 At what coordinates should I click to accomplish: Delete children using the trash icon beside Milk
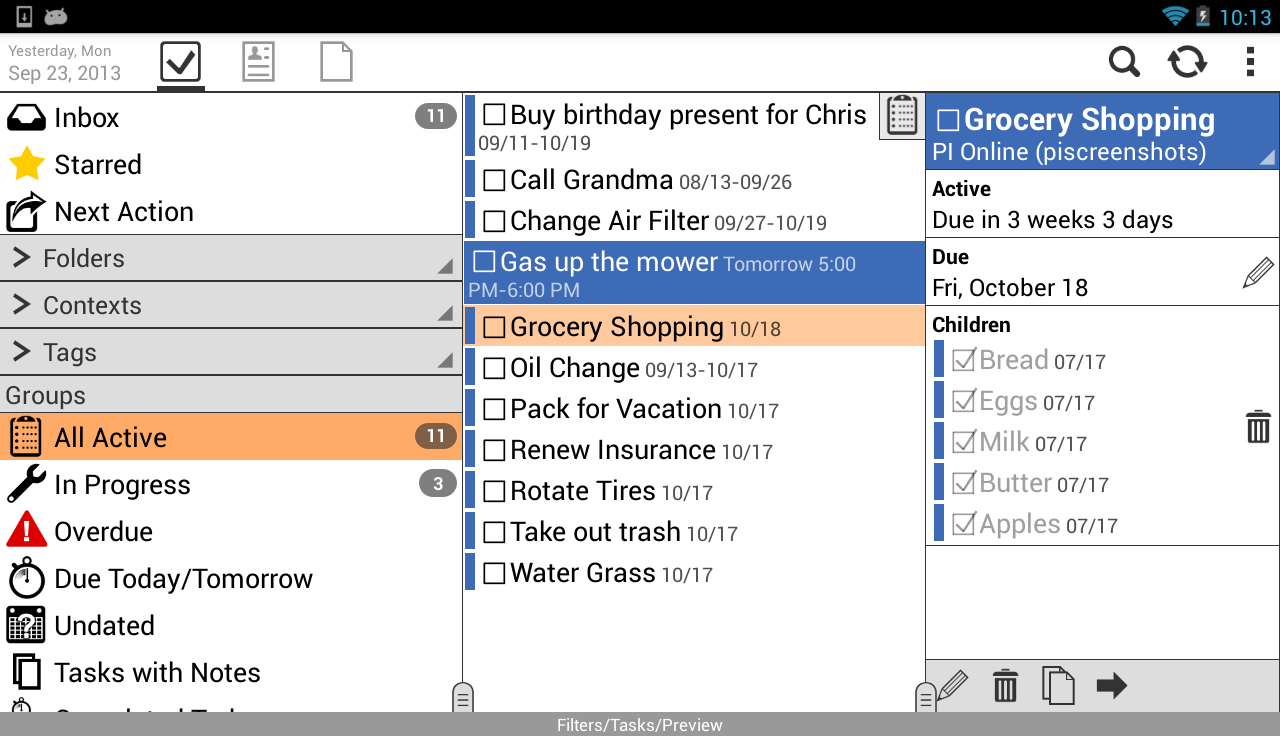pyautogui.click(x=1258, y=427)
